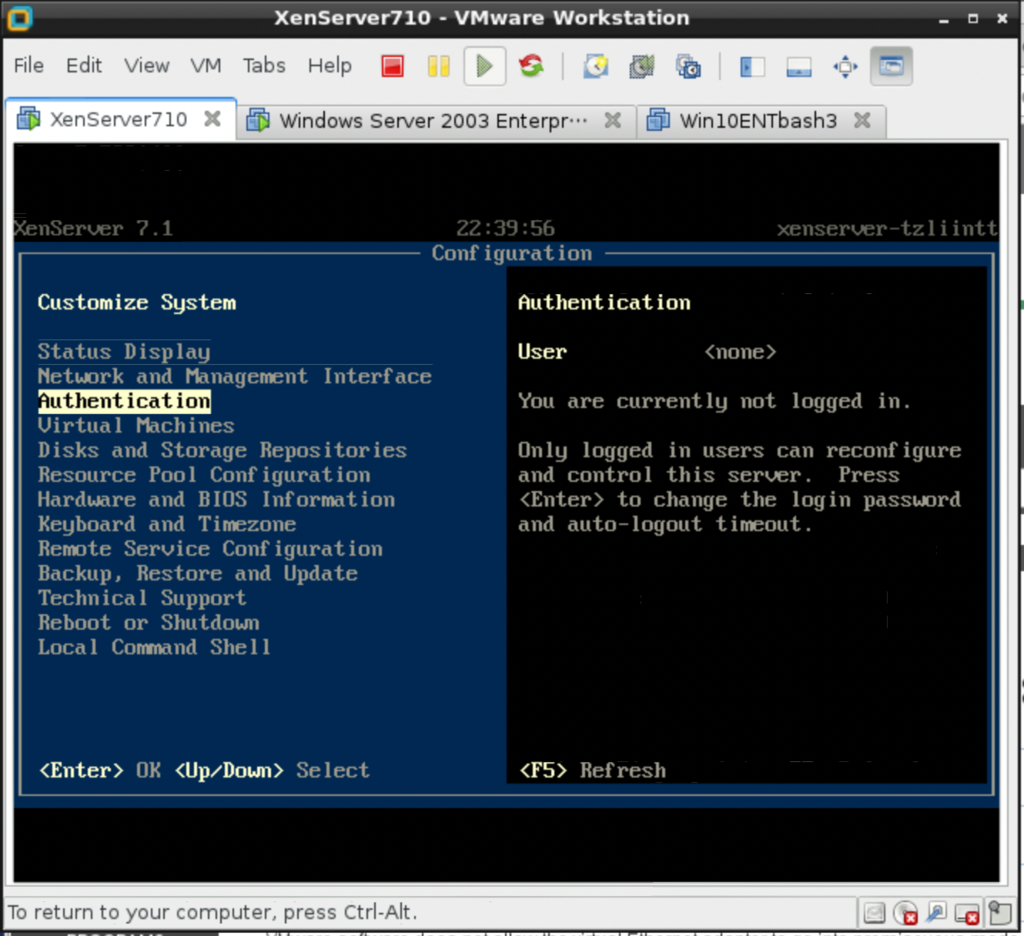Open the Edit menu
This screenshot has height=936, width=1024.
point(84,65)
